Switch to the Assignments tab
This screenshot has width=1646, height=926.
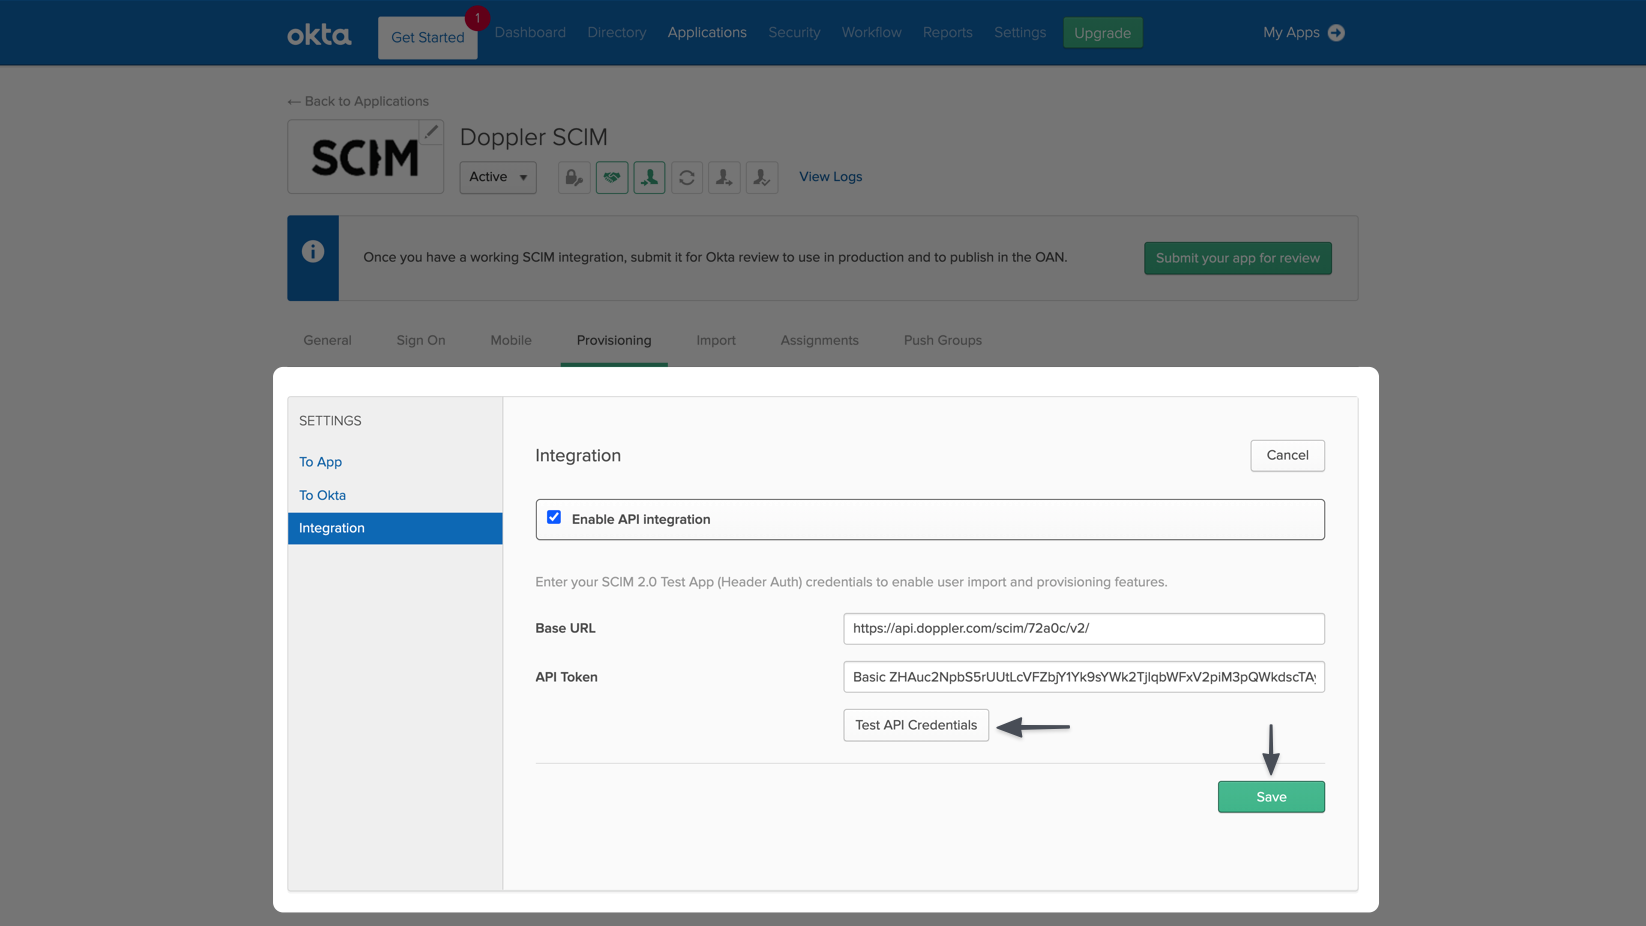click(819, 340)
